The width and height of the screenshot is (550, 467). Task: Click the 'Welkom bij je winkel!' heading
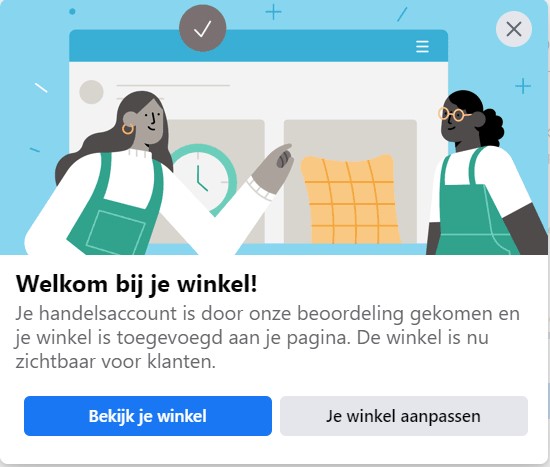137,283
